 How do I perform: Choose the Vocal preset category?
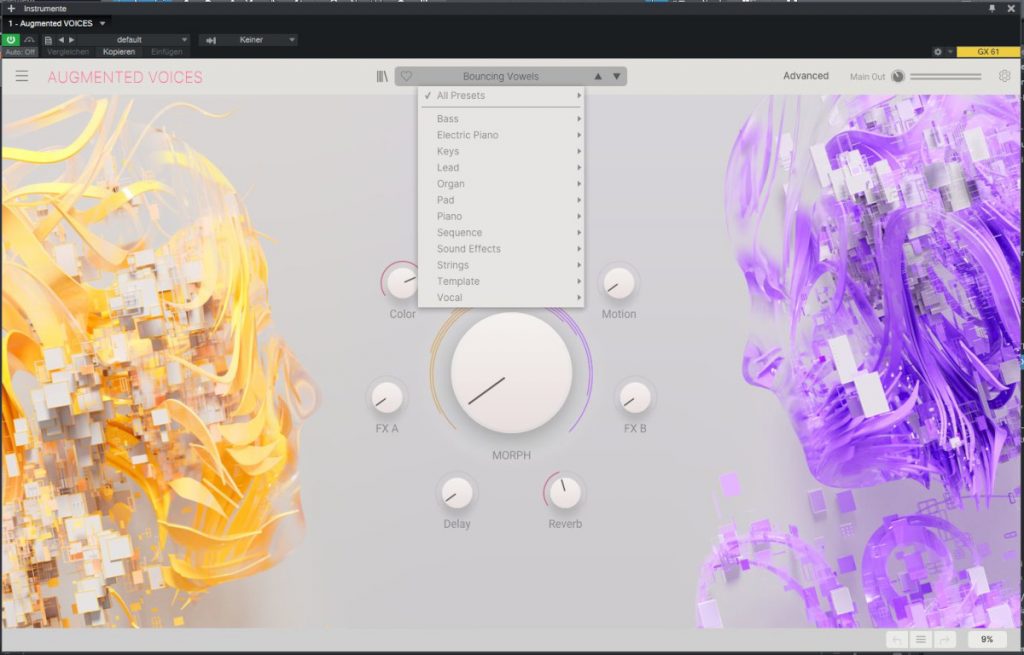tap(501, 298)
